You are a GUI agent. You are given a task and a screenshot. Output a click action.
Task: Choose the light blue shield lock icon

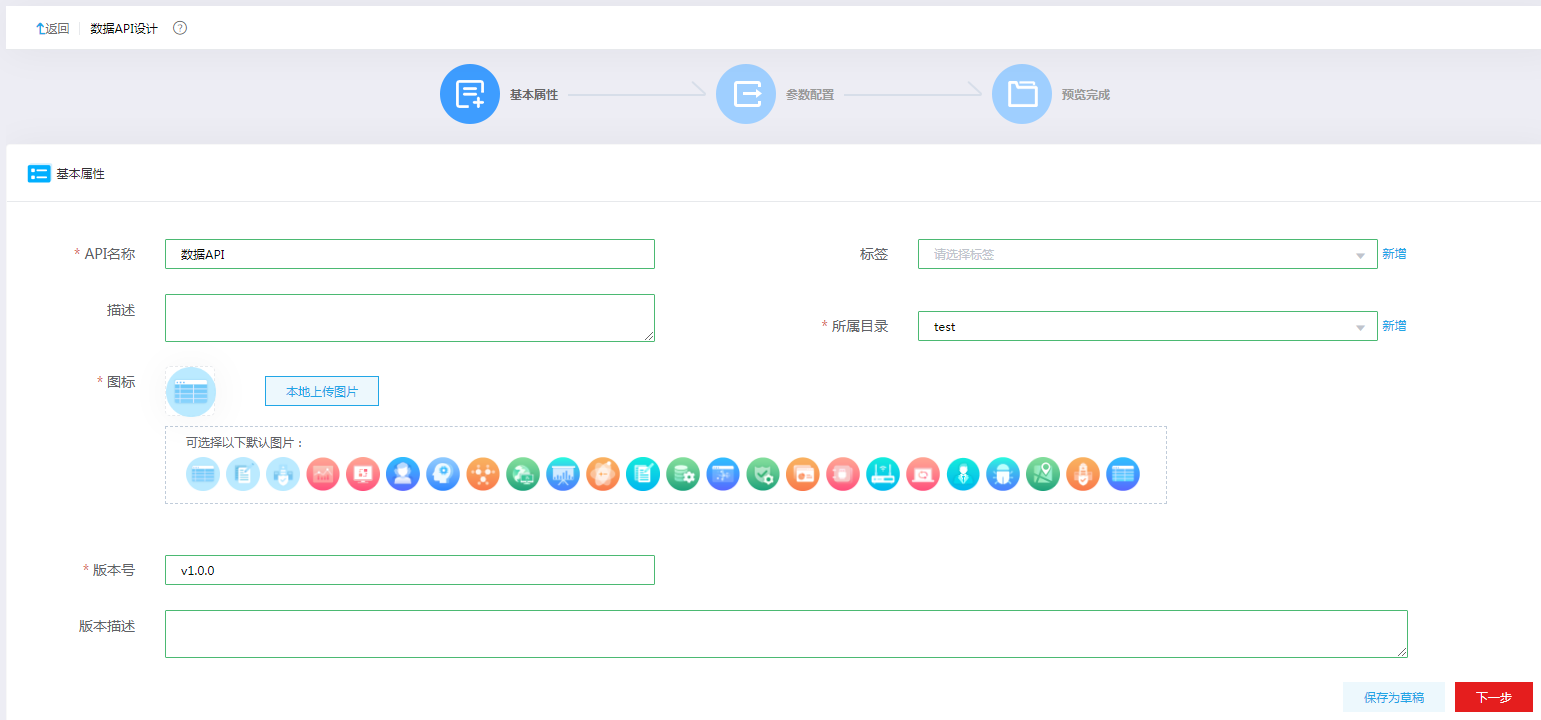coord(283,474)
